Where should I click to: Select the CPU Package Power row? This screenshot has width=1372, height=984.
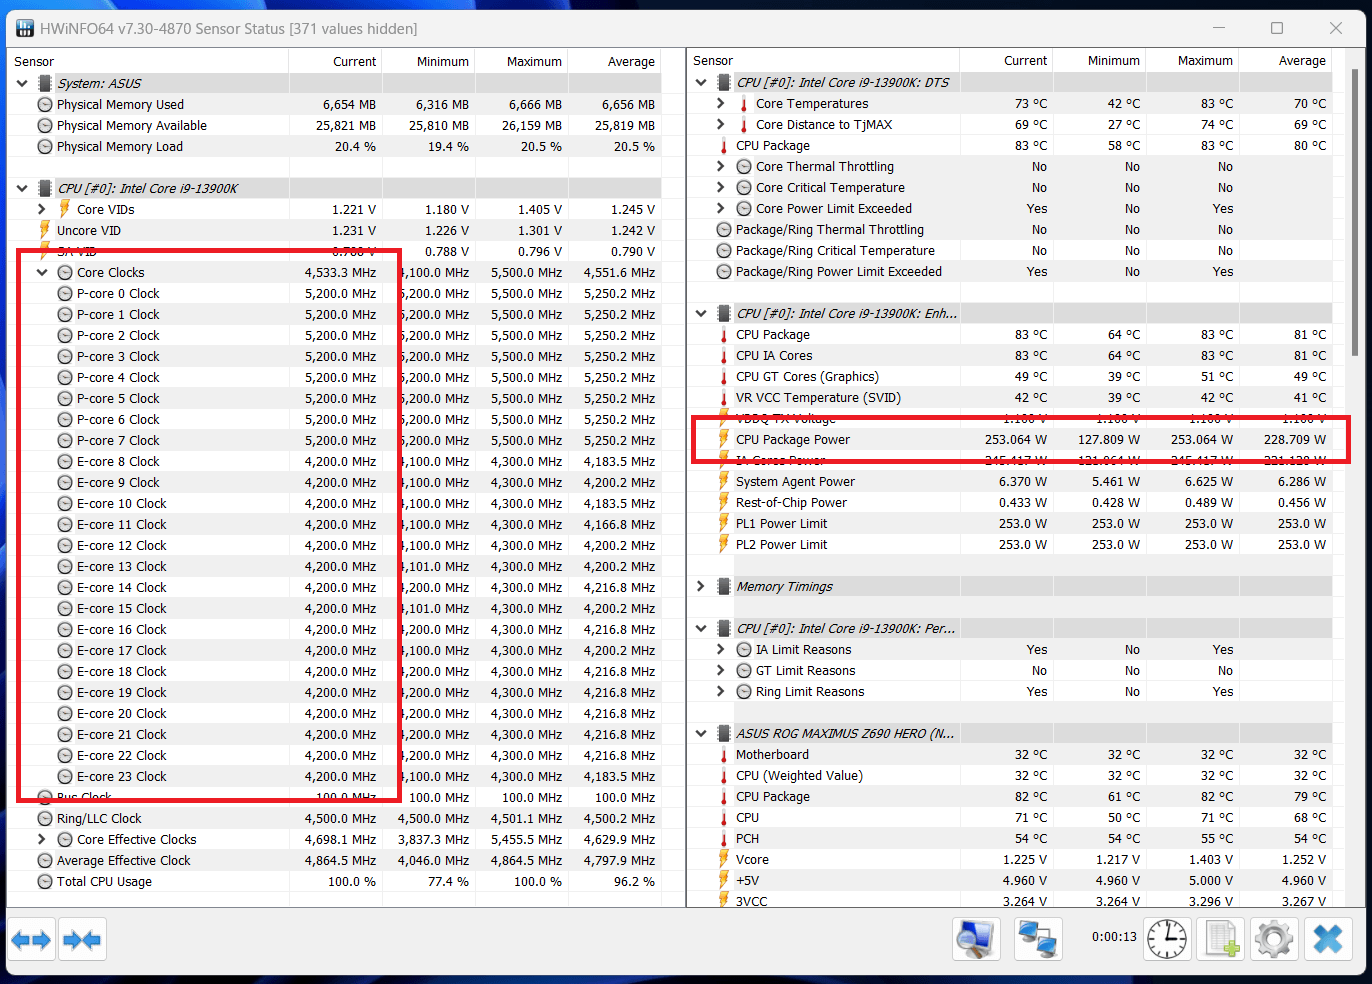click(792, 439)
